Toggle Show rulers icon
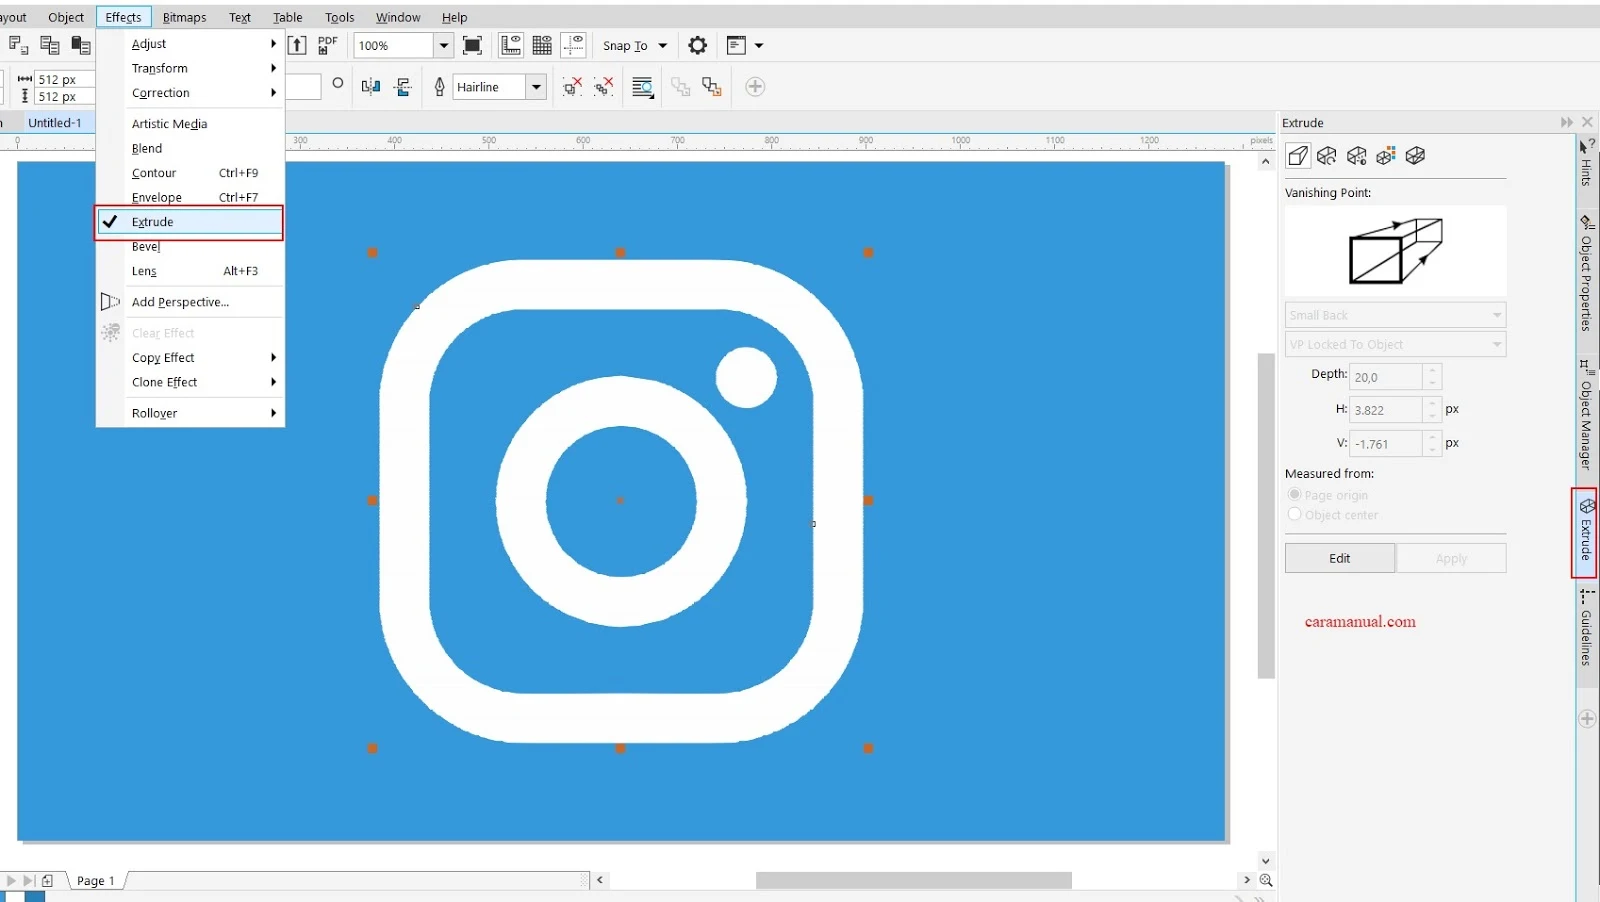This screenshot has width=1600, height=902. 511,45
